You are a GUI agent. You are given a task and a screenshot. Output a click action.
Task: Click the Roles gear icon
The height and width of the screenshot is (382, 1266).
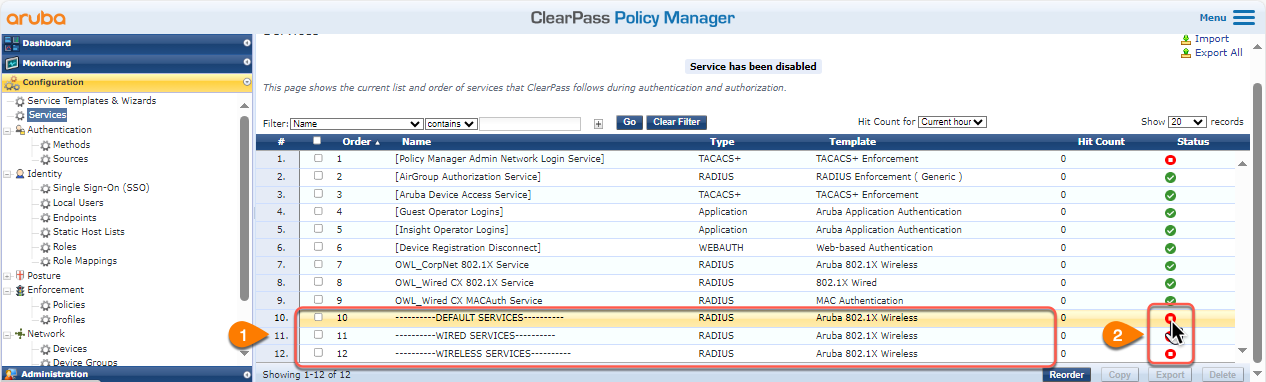45,247
